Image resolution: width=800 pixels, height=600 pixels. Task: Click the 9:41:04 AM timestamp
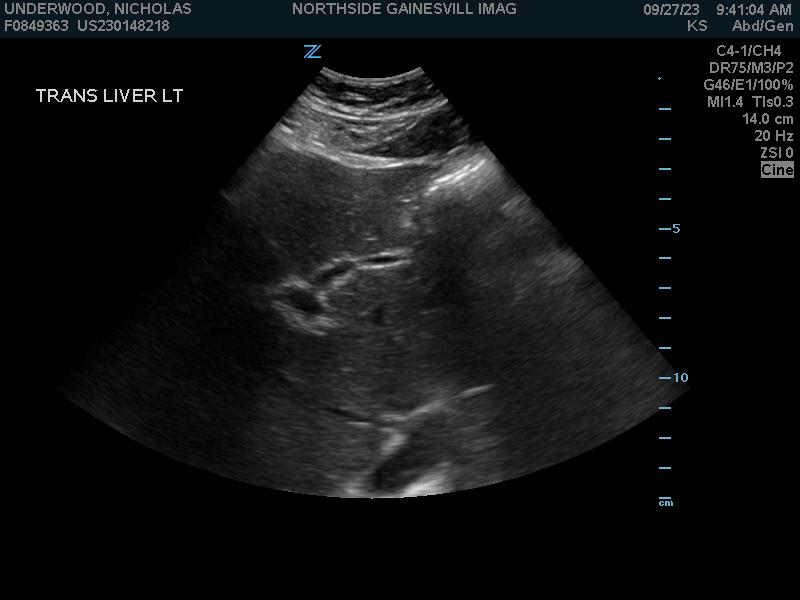click(754, 9)
